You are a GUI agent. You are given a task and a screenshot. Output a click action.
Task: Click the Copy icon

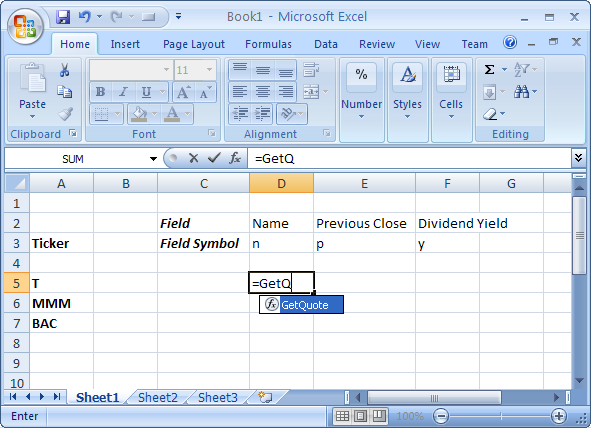click(65, 92)
